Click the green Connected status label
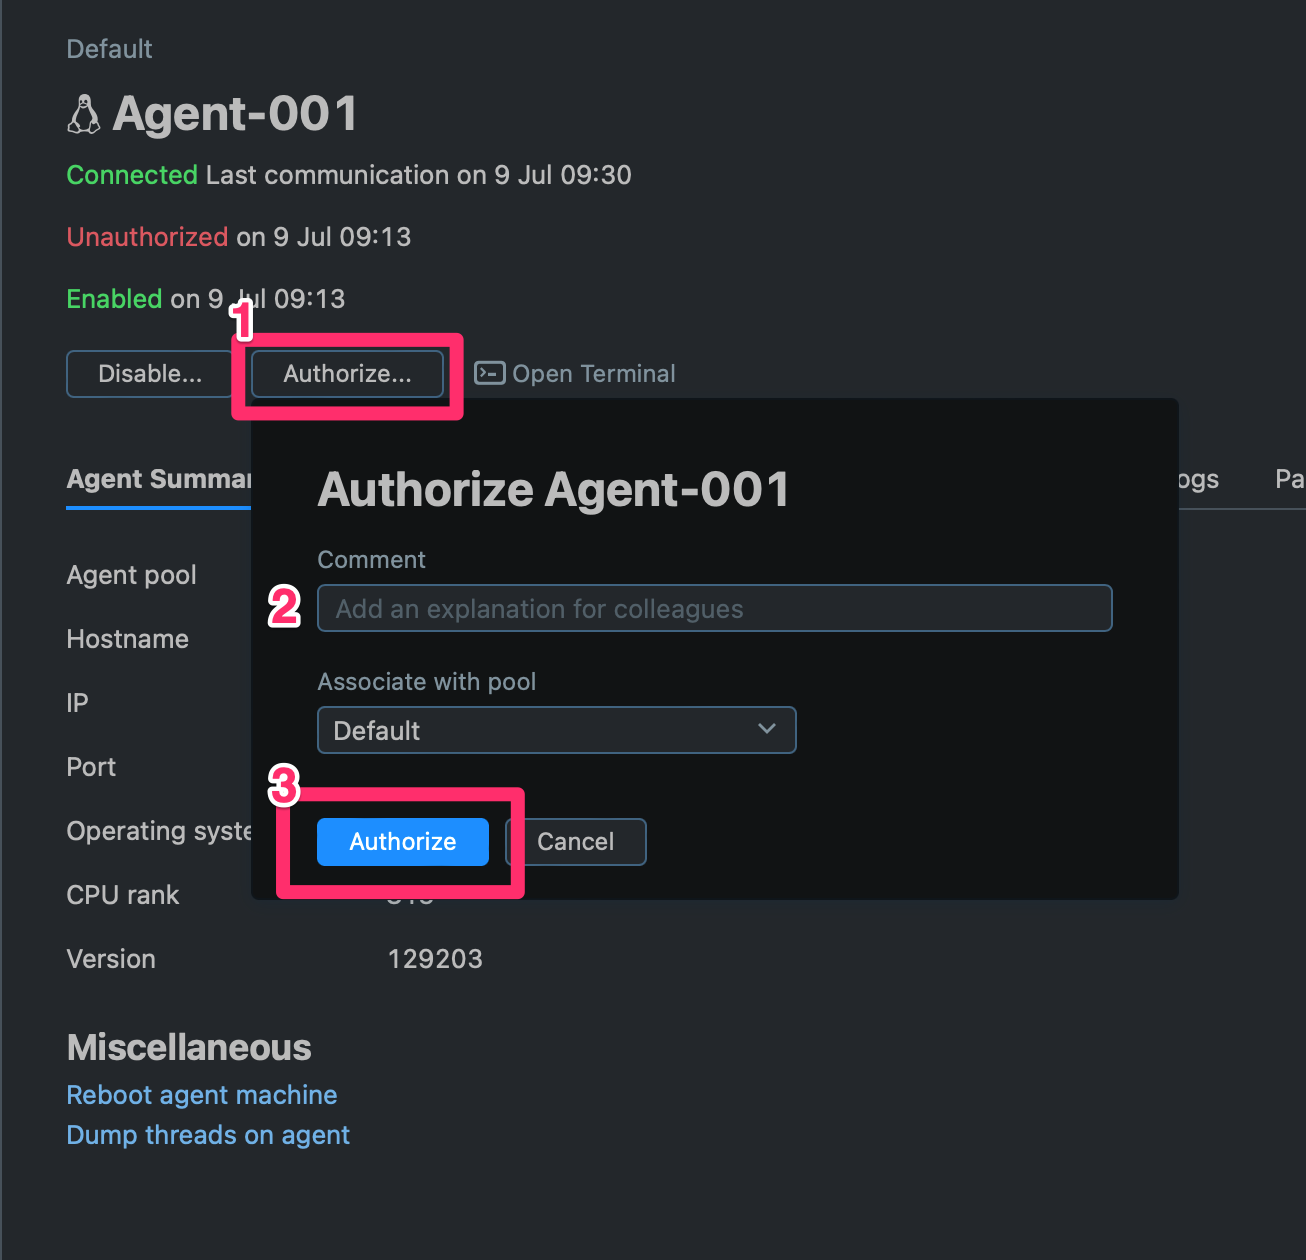1306x1260 pixels. tap(131, 174)
